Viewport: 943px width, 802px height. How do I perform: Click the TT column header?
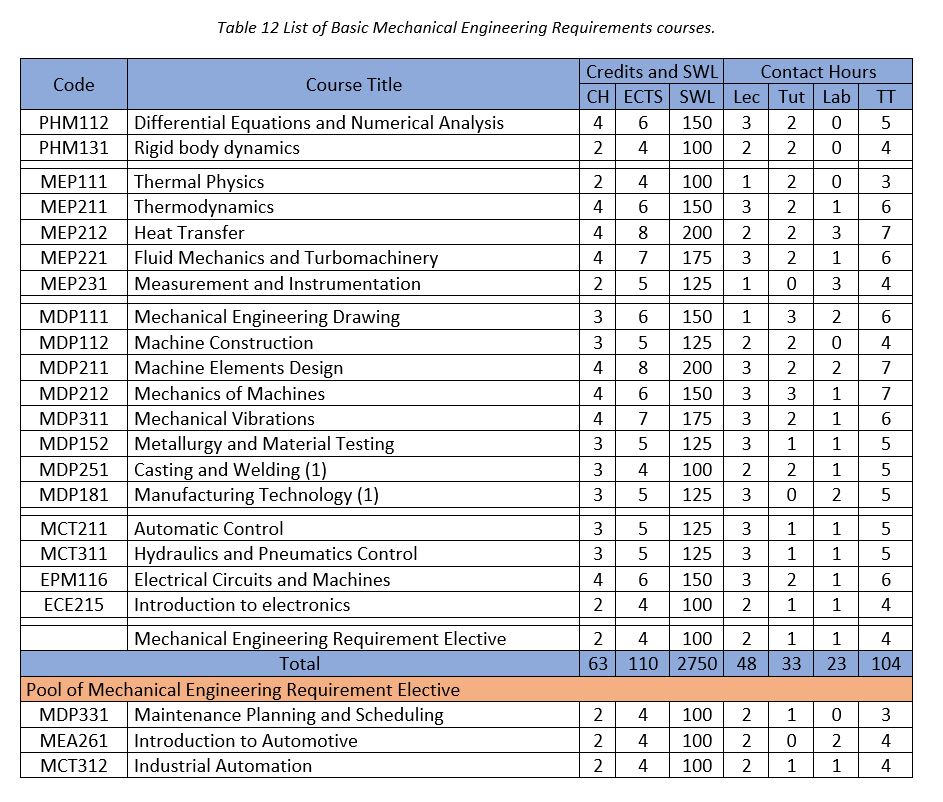point(884,97)
